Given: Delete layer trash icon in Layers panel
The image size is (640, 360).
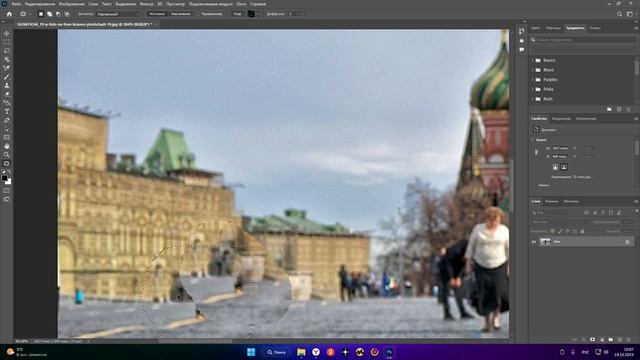Looking at the screenshot, I should 629,340.
